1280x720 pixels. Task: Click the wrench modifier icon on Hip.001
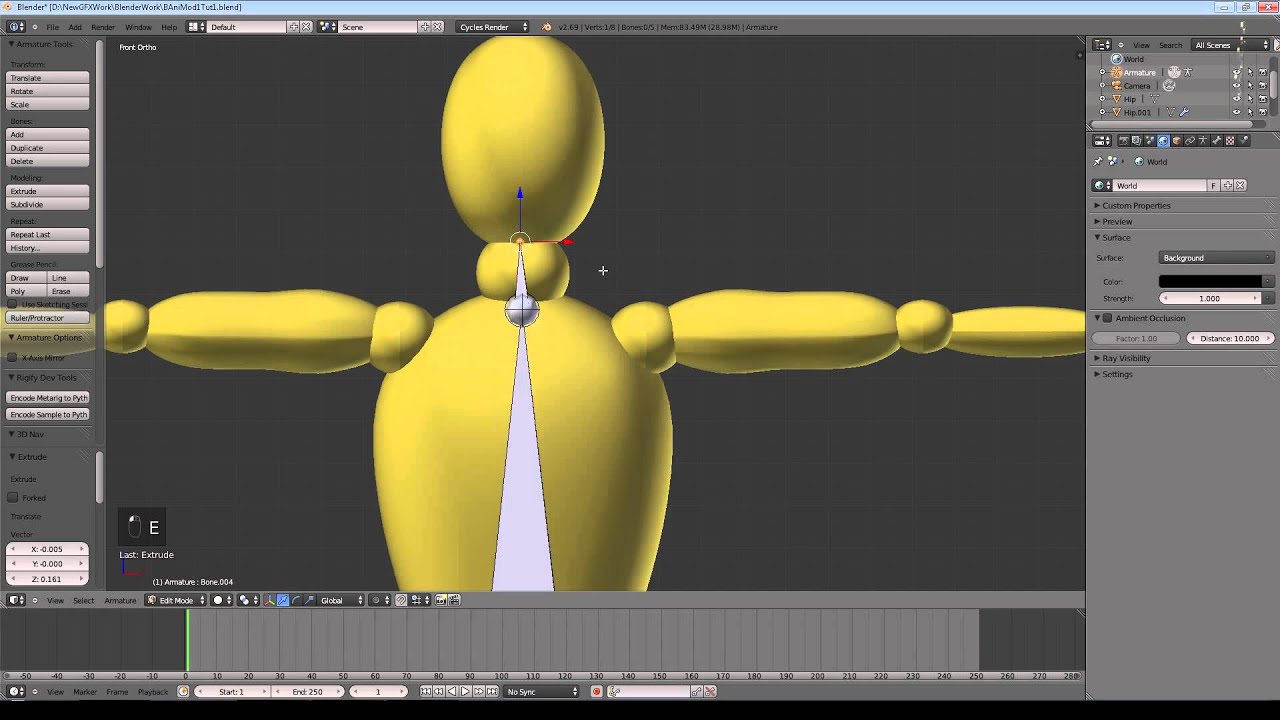1184,112
